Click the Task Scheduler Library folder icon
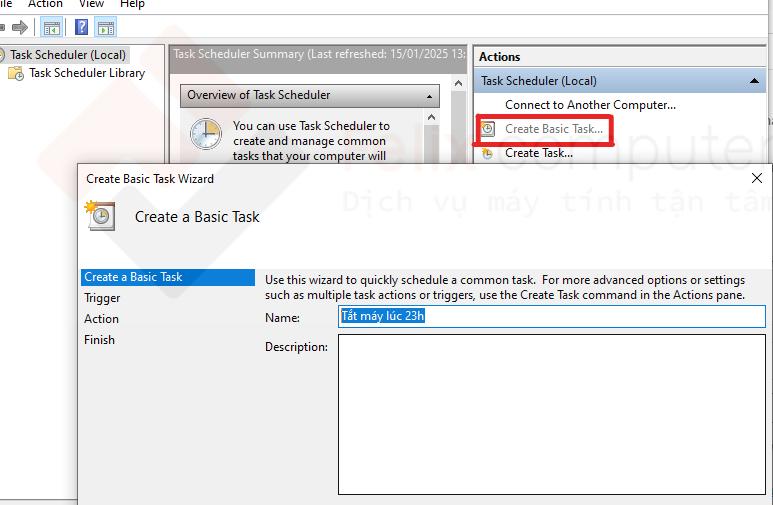This screenshot has height=505, width=773. coord(16,73)
